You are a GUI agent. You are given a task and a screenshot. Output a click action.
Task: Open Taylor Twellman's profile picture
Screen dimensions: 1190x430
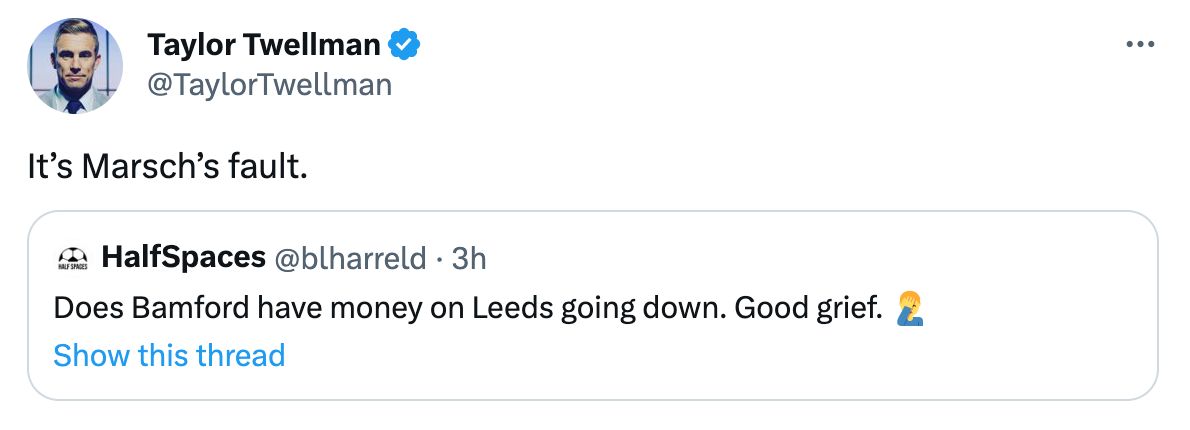point(75,66)
